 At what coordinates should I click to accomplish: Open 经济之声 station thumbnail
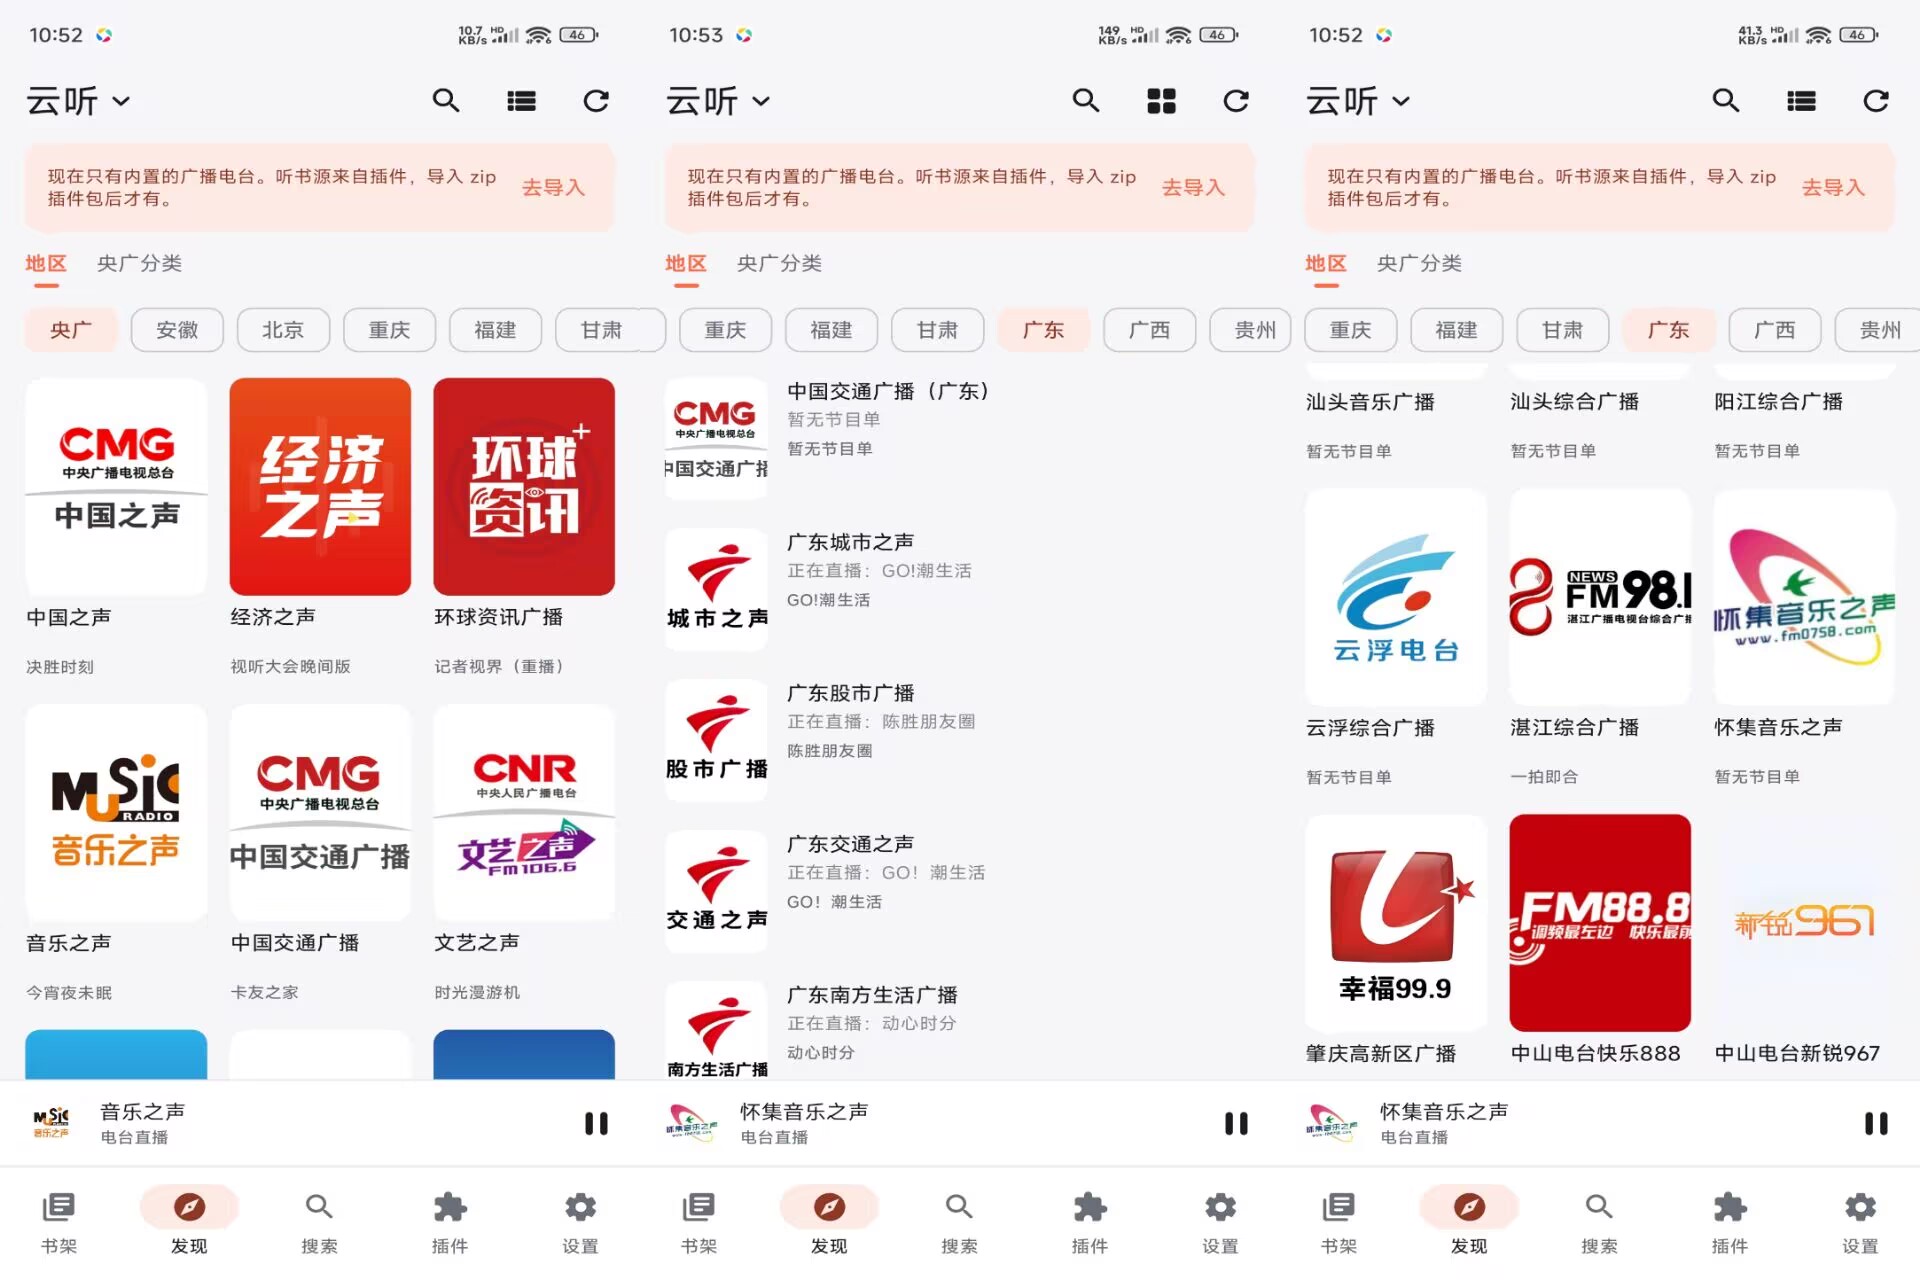320,486
